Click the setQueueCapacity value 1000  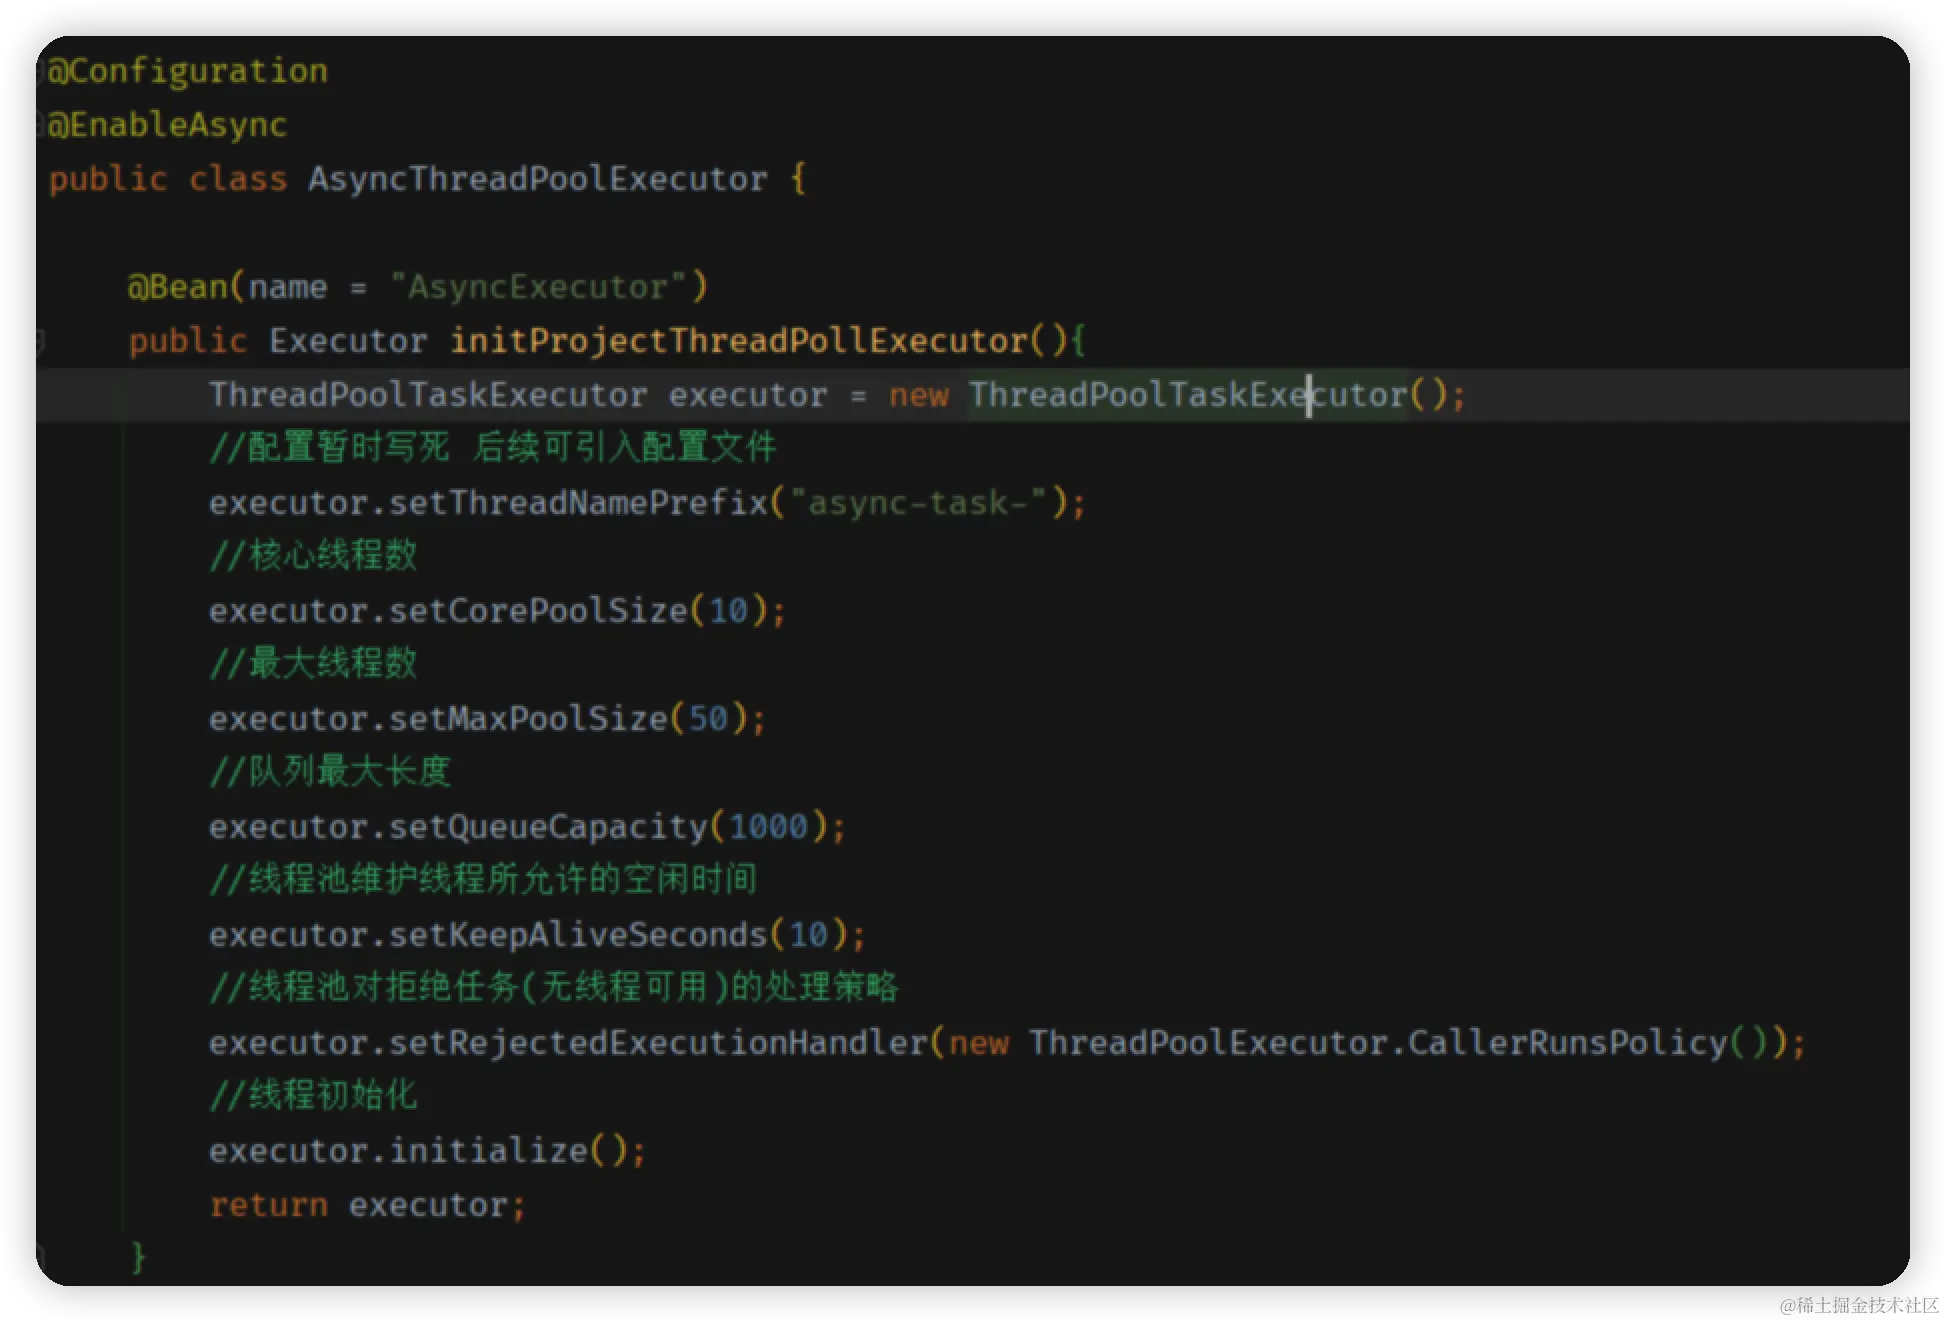[x=768, y=827]
